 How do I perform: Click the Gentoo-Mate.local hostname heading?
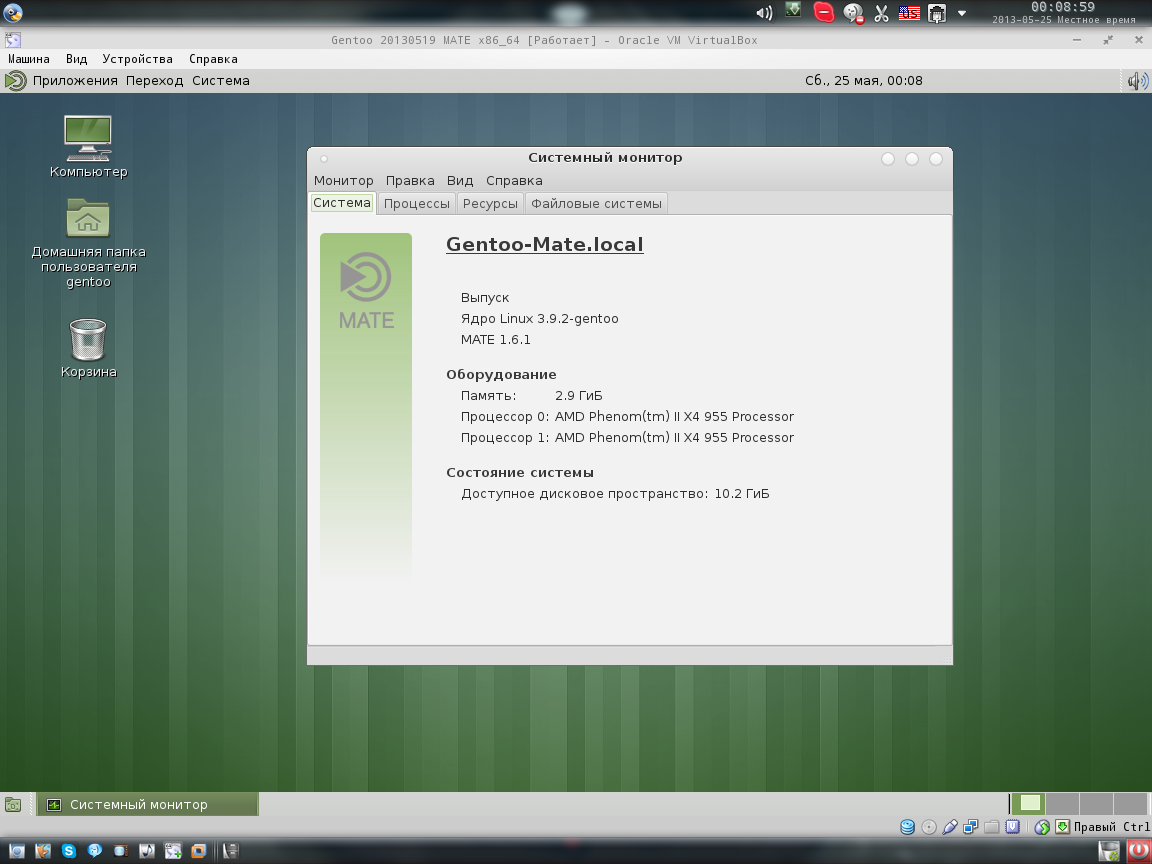544,245
